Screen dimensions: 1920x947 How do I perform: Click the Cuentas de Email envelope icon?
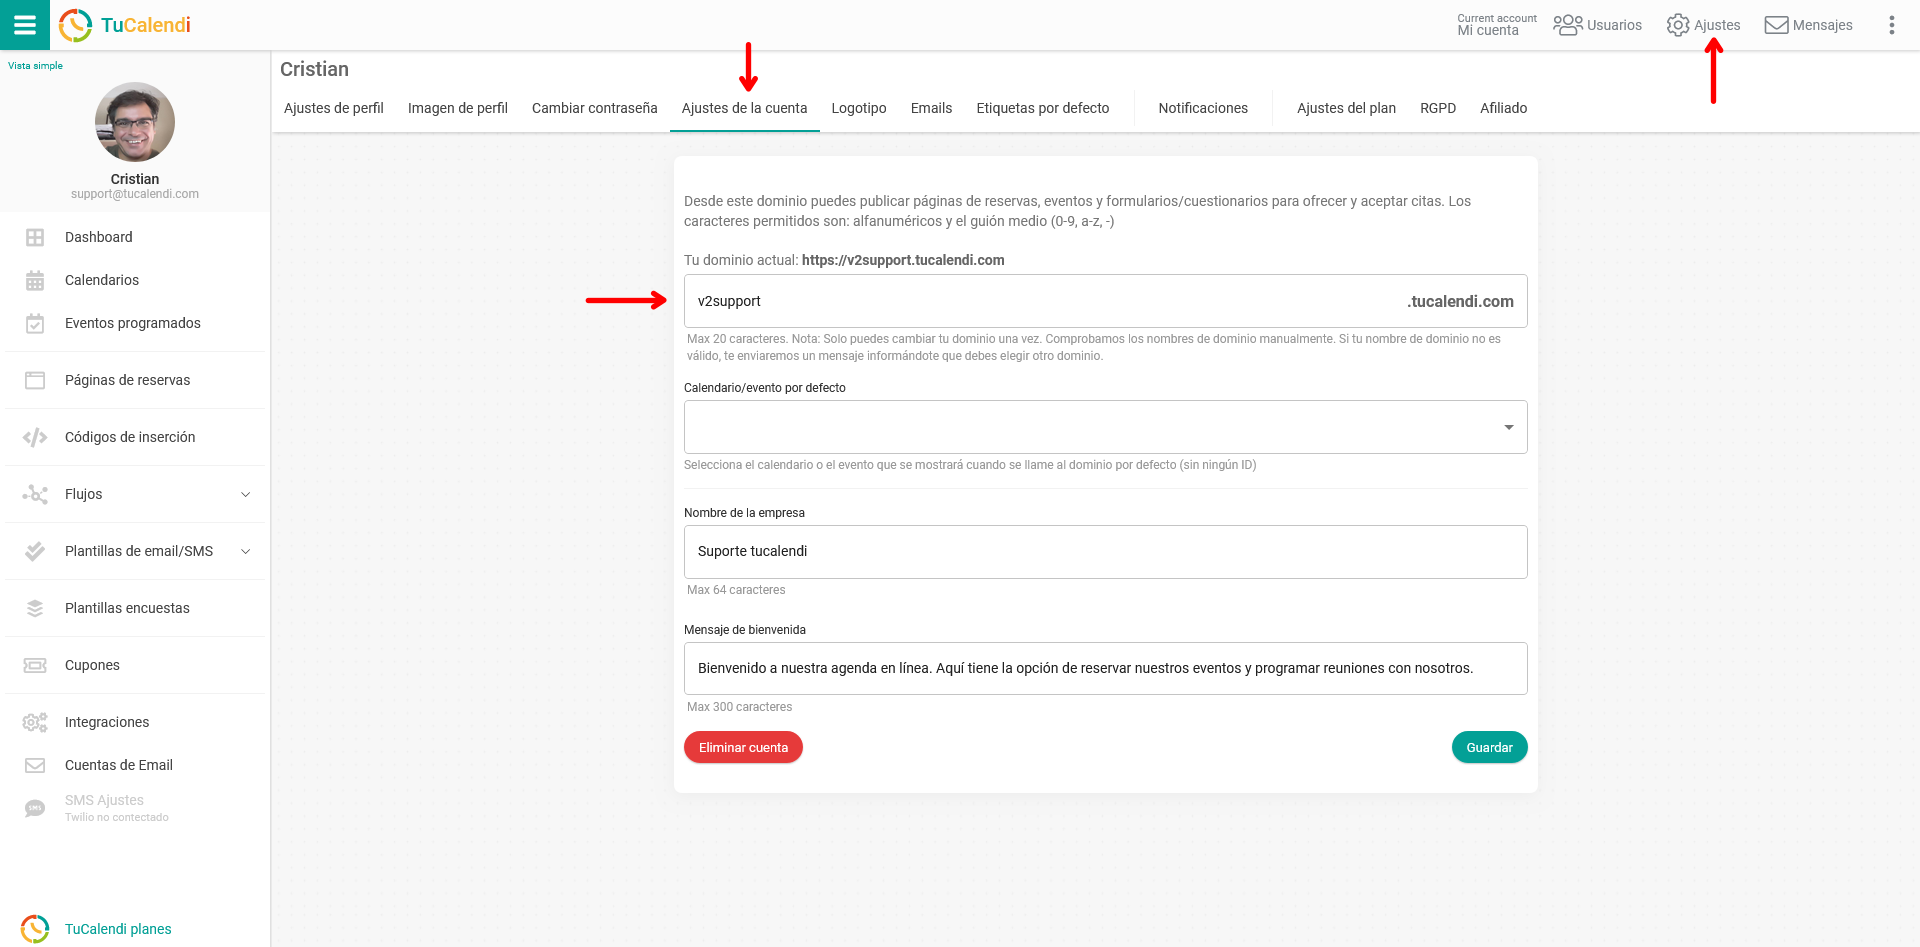35,765
